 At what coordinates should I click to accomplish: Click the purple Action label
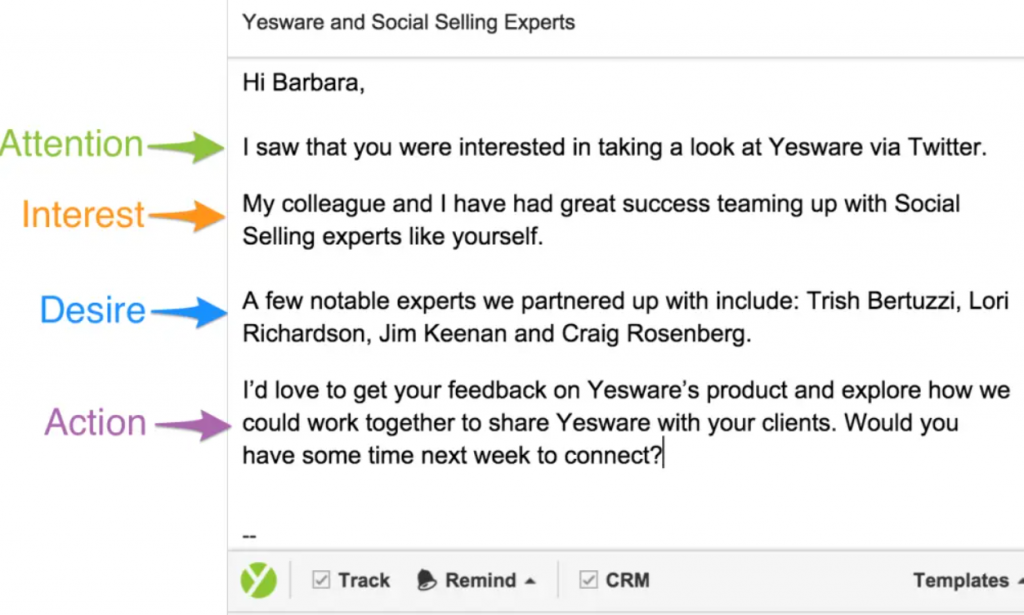point(95,423)
